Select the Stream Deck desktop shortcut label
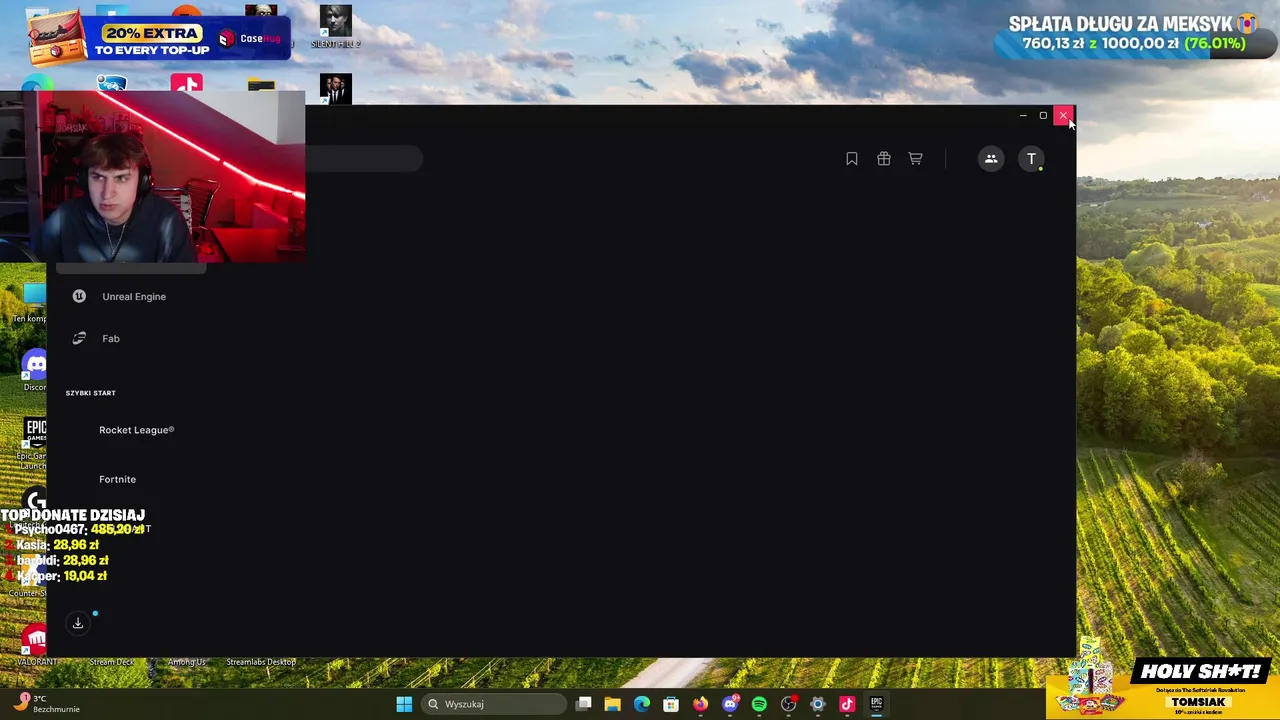 (x=112, y=662)
